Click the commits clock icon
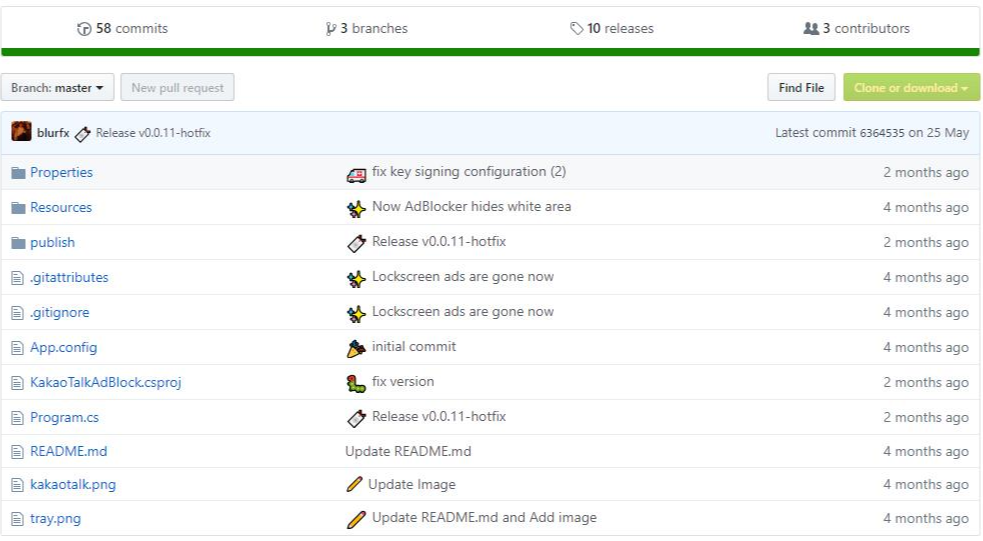The image size is (983, 541). pos(84,29)
